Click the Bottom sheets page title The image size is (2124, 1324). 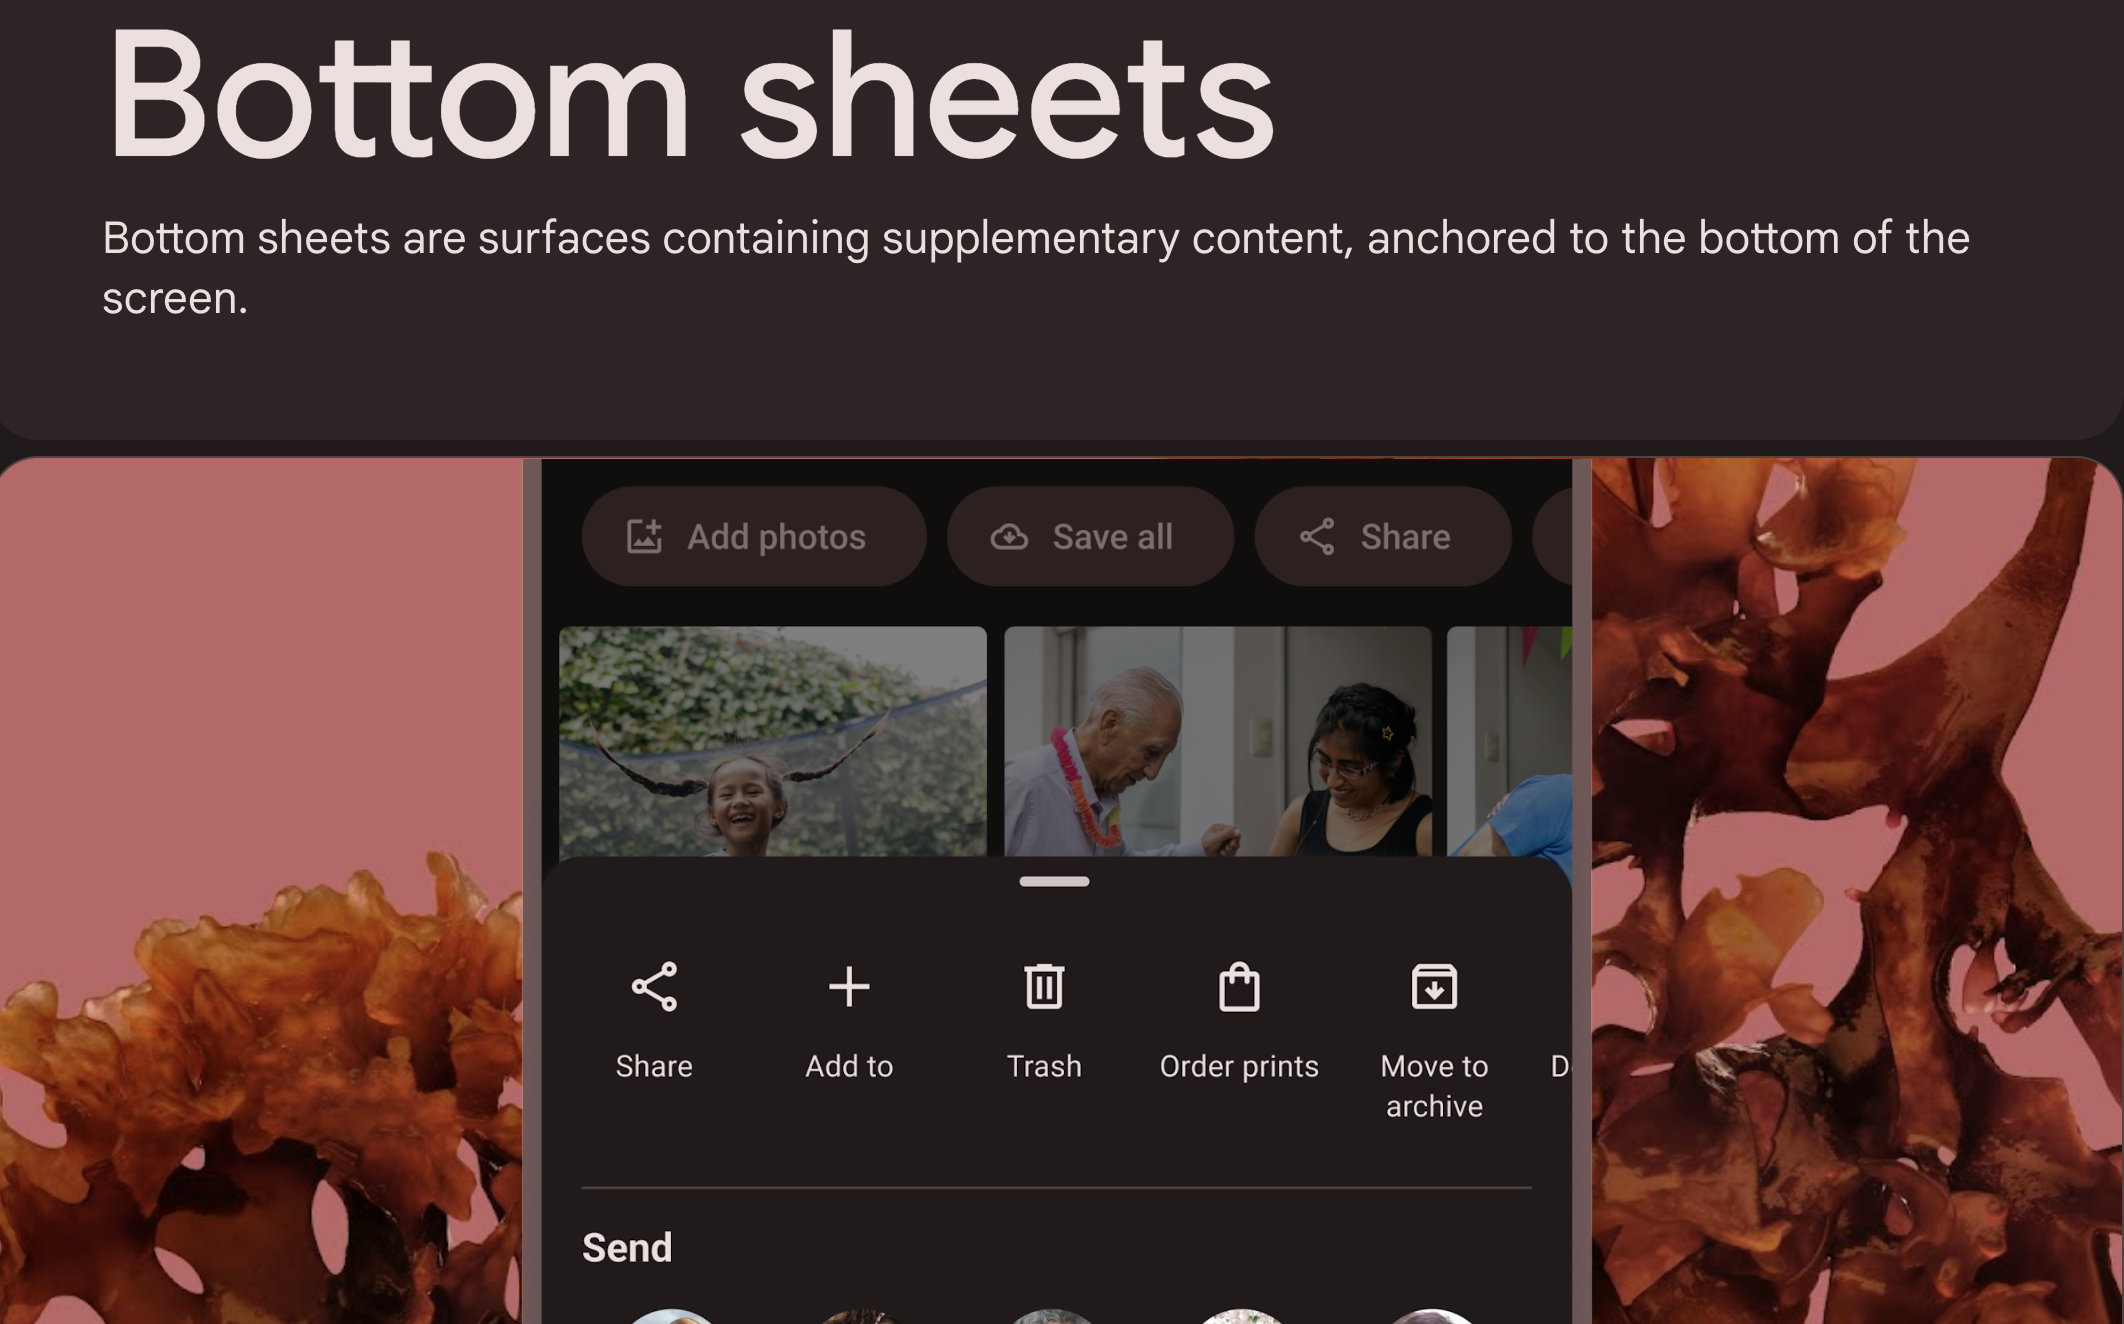pyautogui.click(x=688, y=95)
